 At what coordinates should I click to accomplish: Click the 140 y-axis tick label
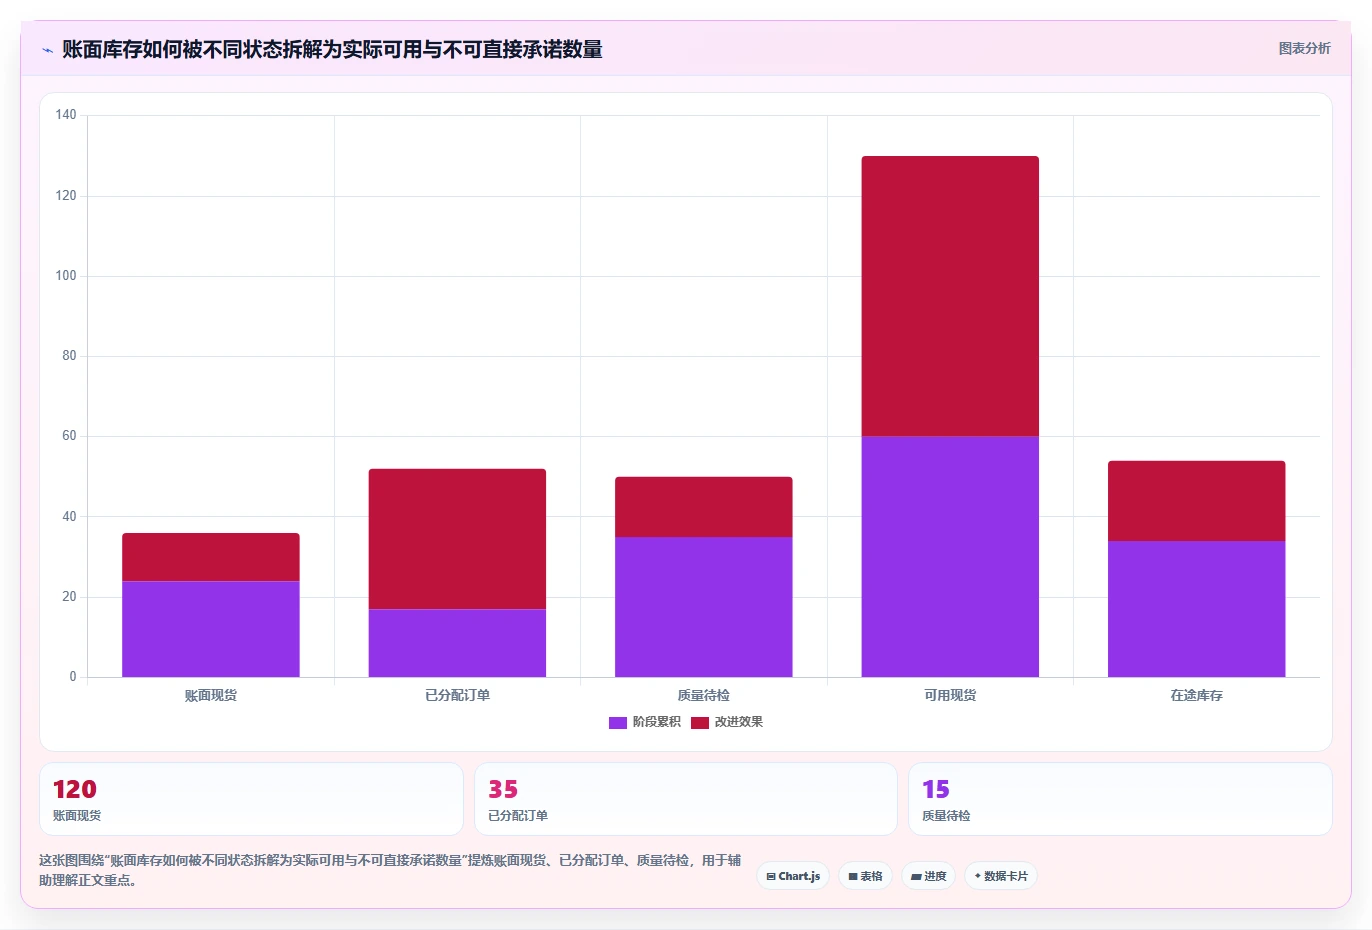[66, 115]
